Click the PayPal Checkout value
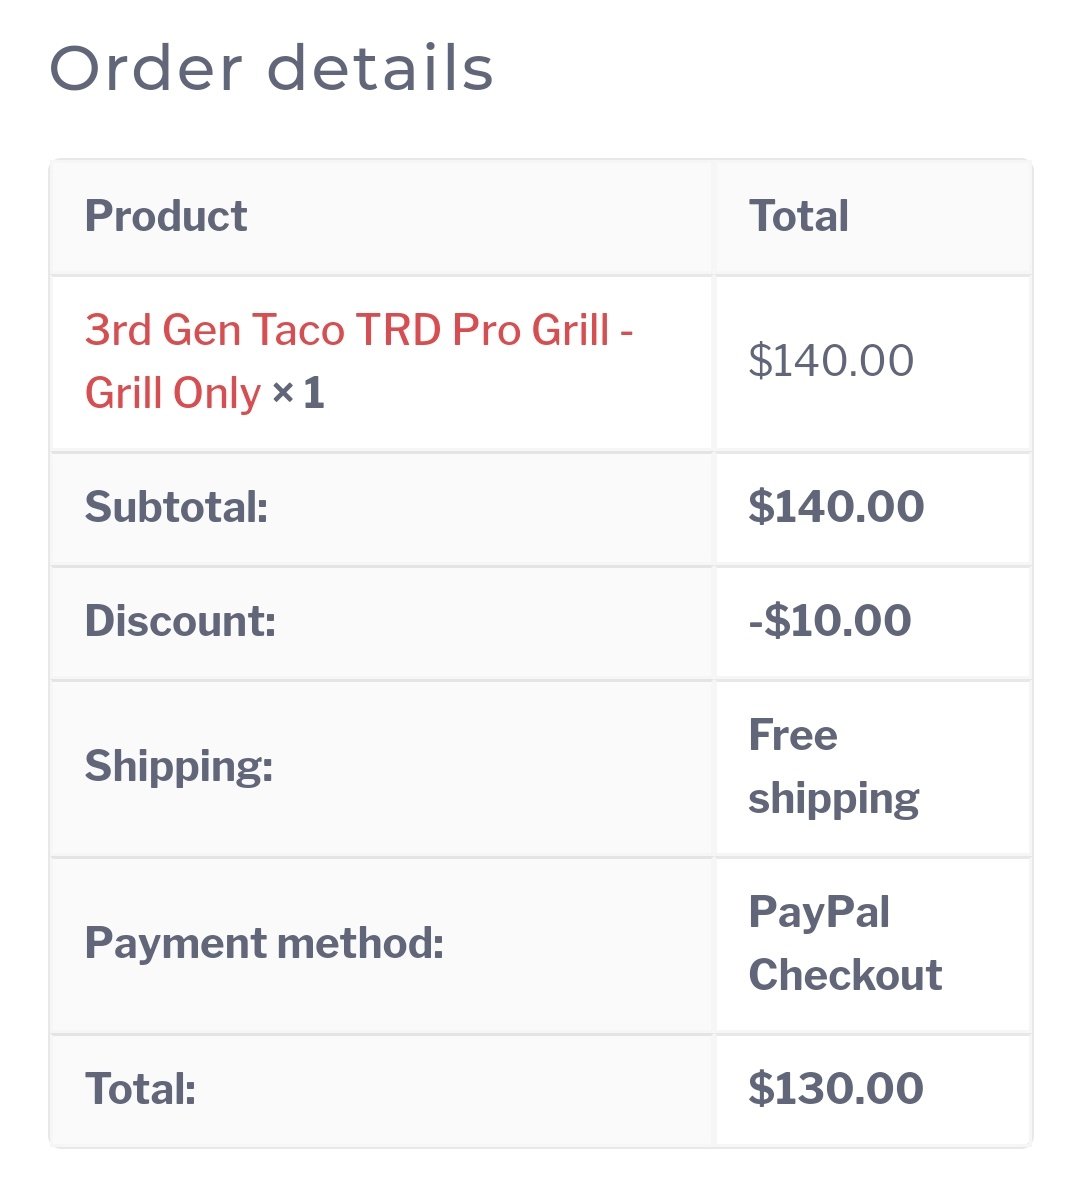 (x=845, y=943)
